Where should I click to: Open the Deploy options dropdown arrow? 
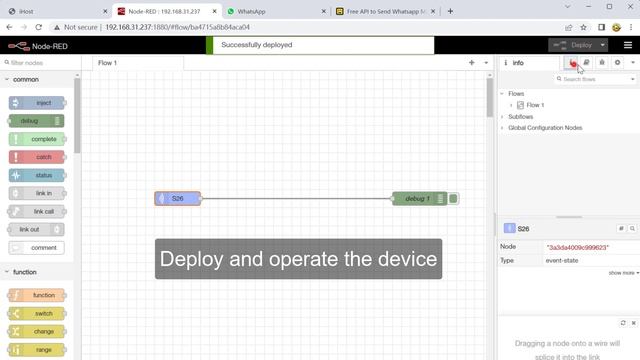tap(603, 45)
